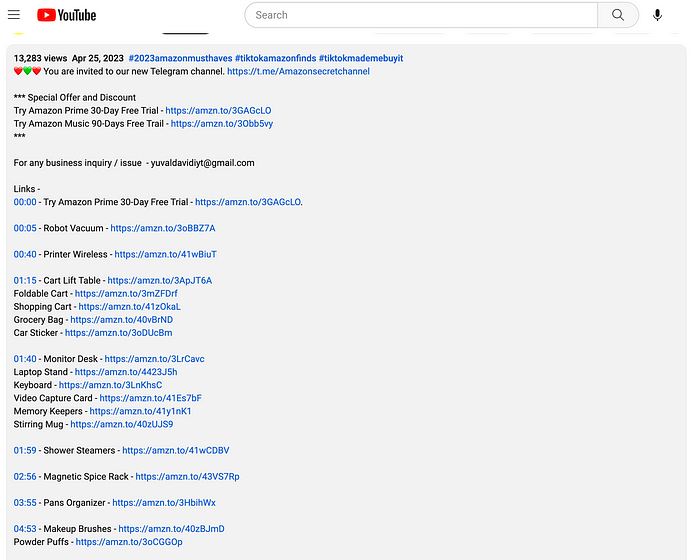The height and width of the screenshot is (560, 700).
Task: Focus the Search input field
Action: [421, 15]
